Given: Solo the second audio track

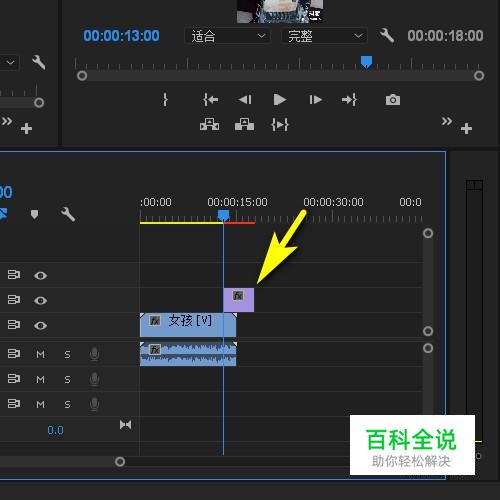Looking at the screenshot, I should pyautogui.click(x=67, y=379).
